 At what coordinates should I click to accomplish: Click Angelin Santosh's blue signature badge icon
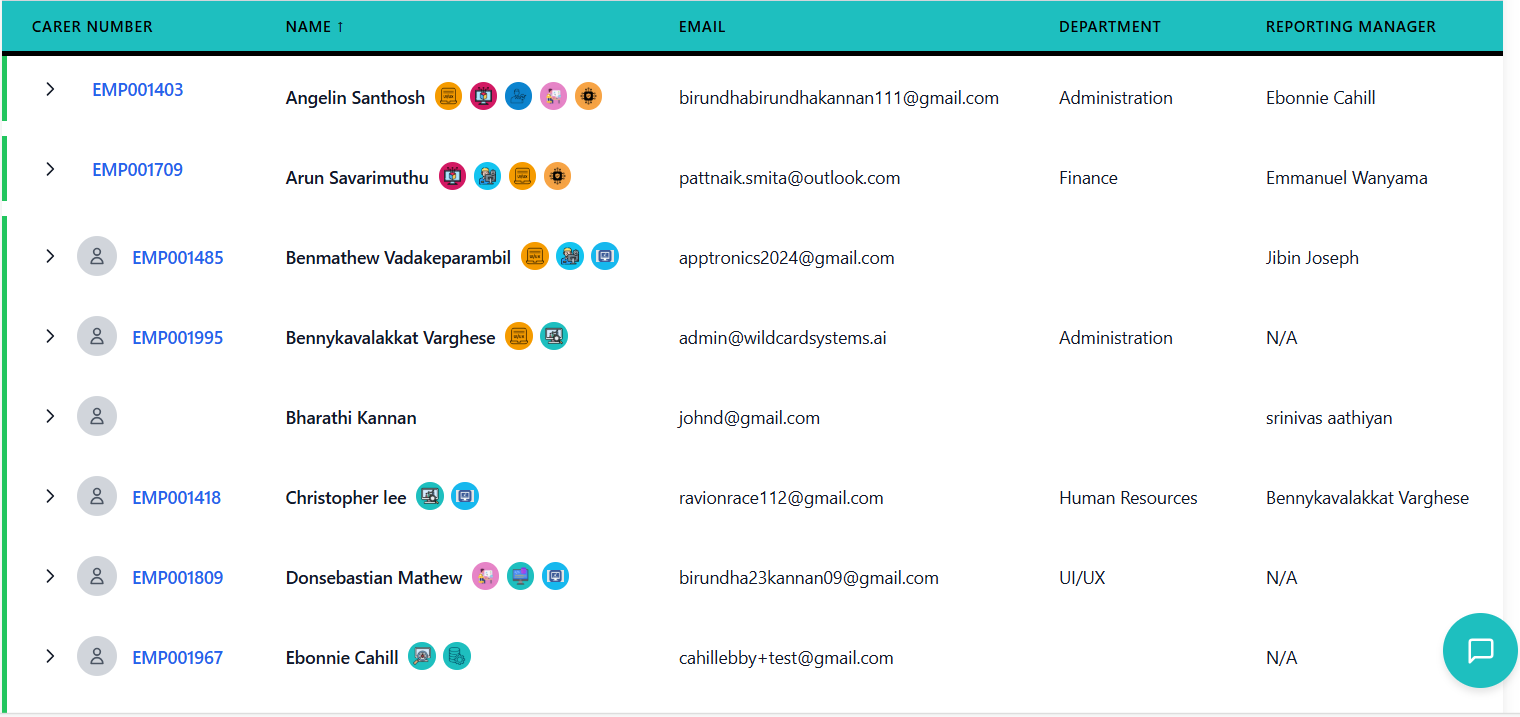518,97
